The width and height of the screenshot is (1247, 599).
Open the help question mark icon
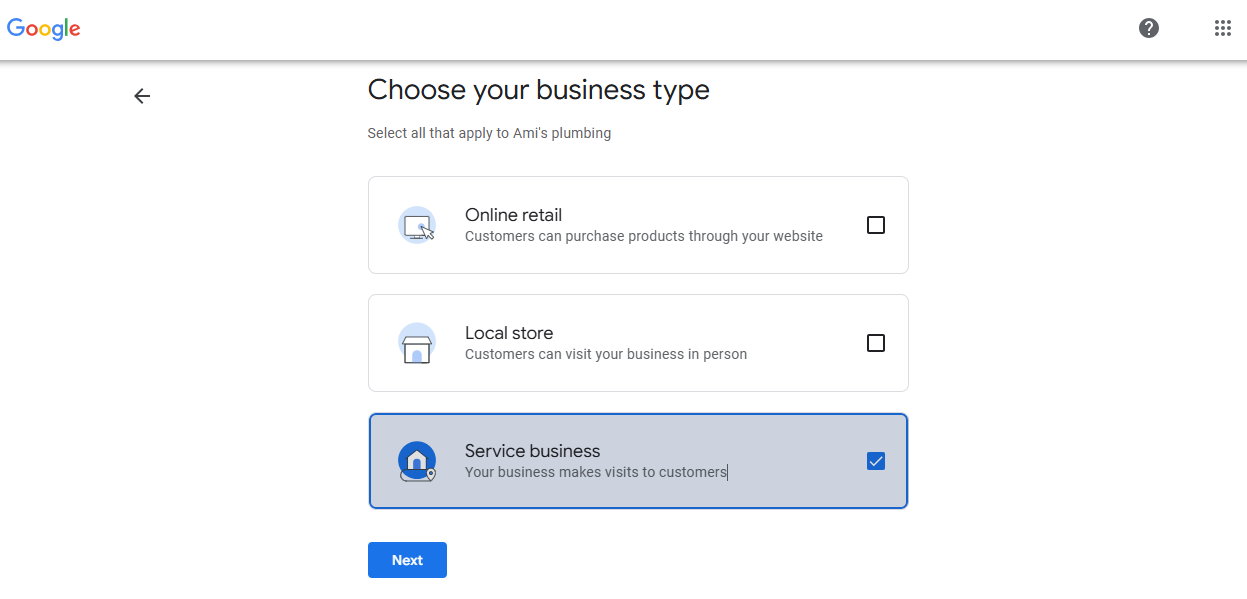point(1148,28)
